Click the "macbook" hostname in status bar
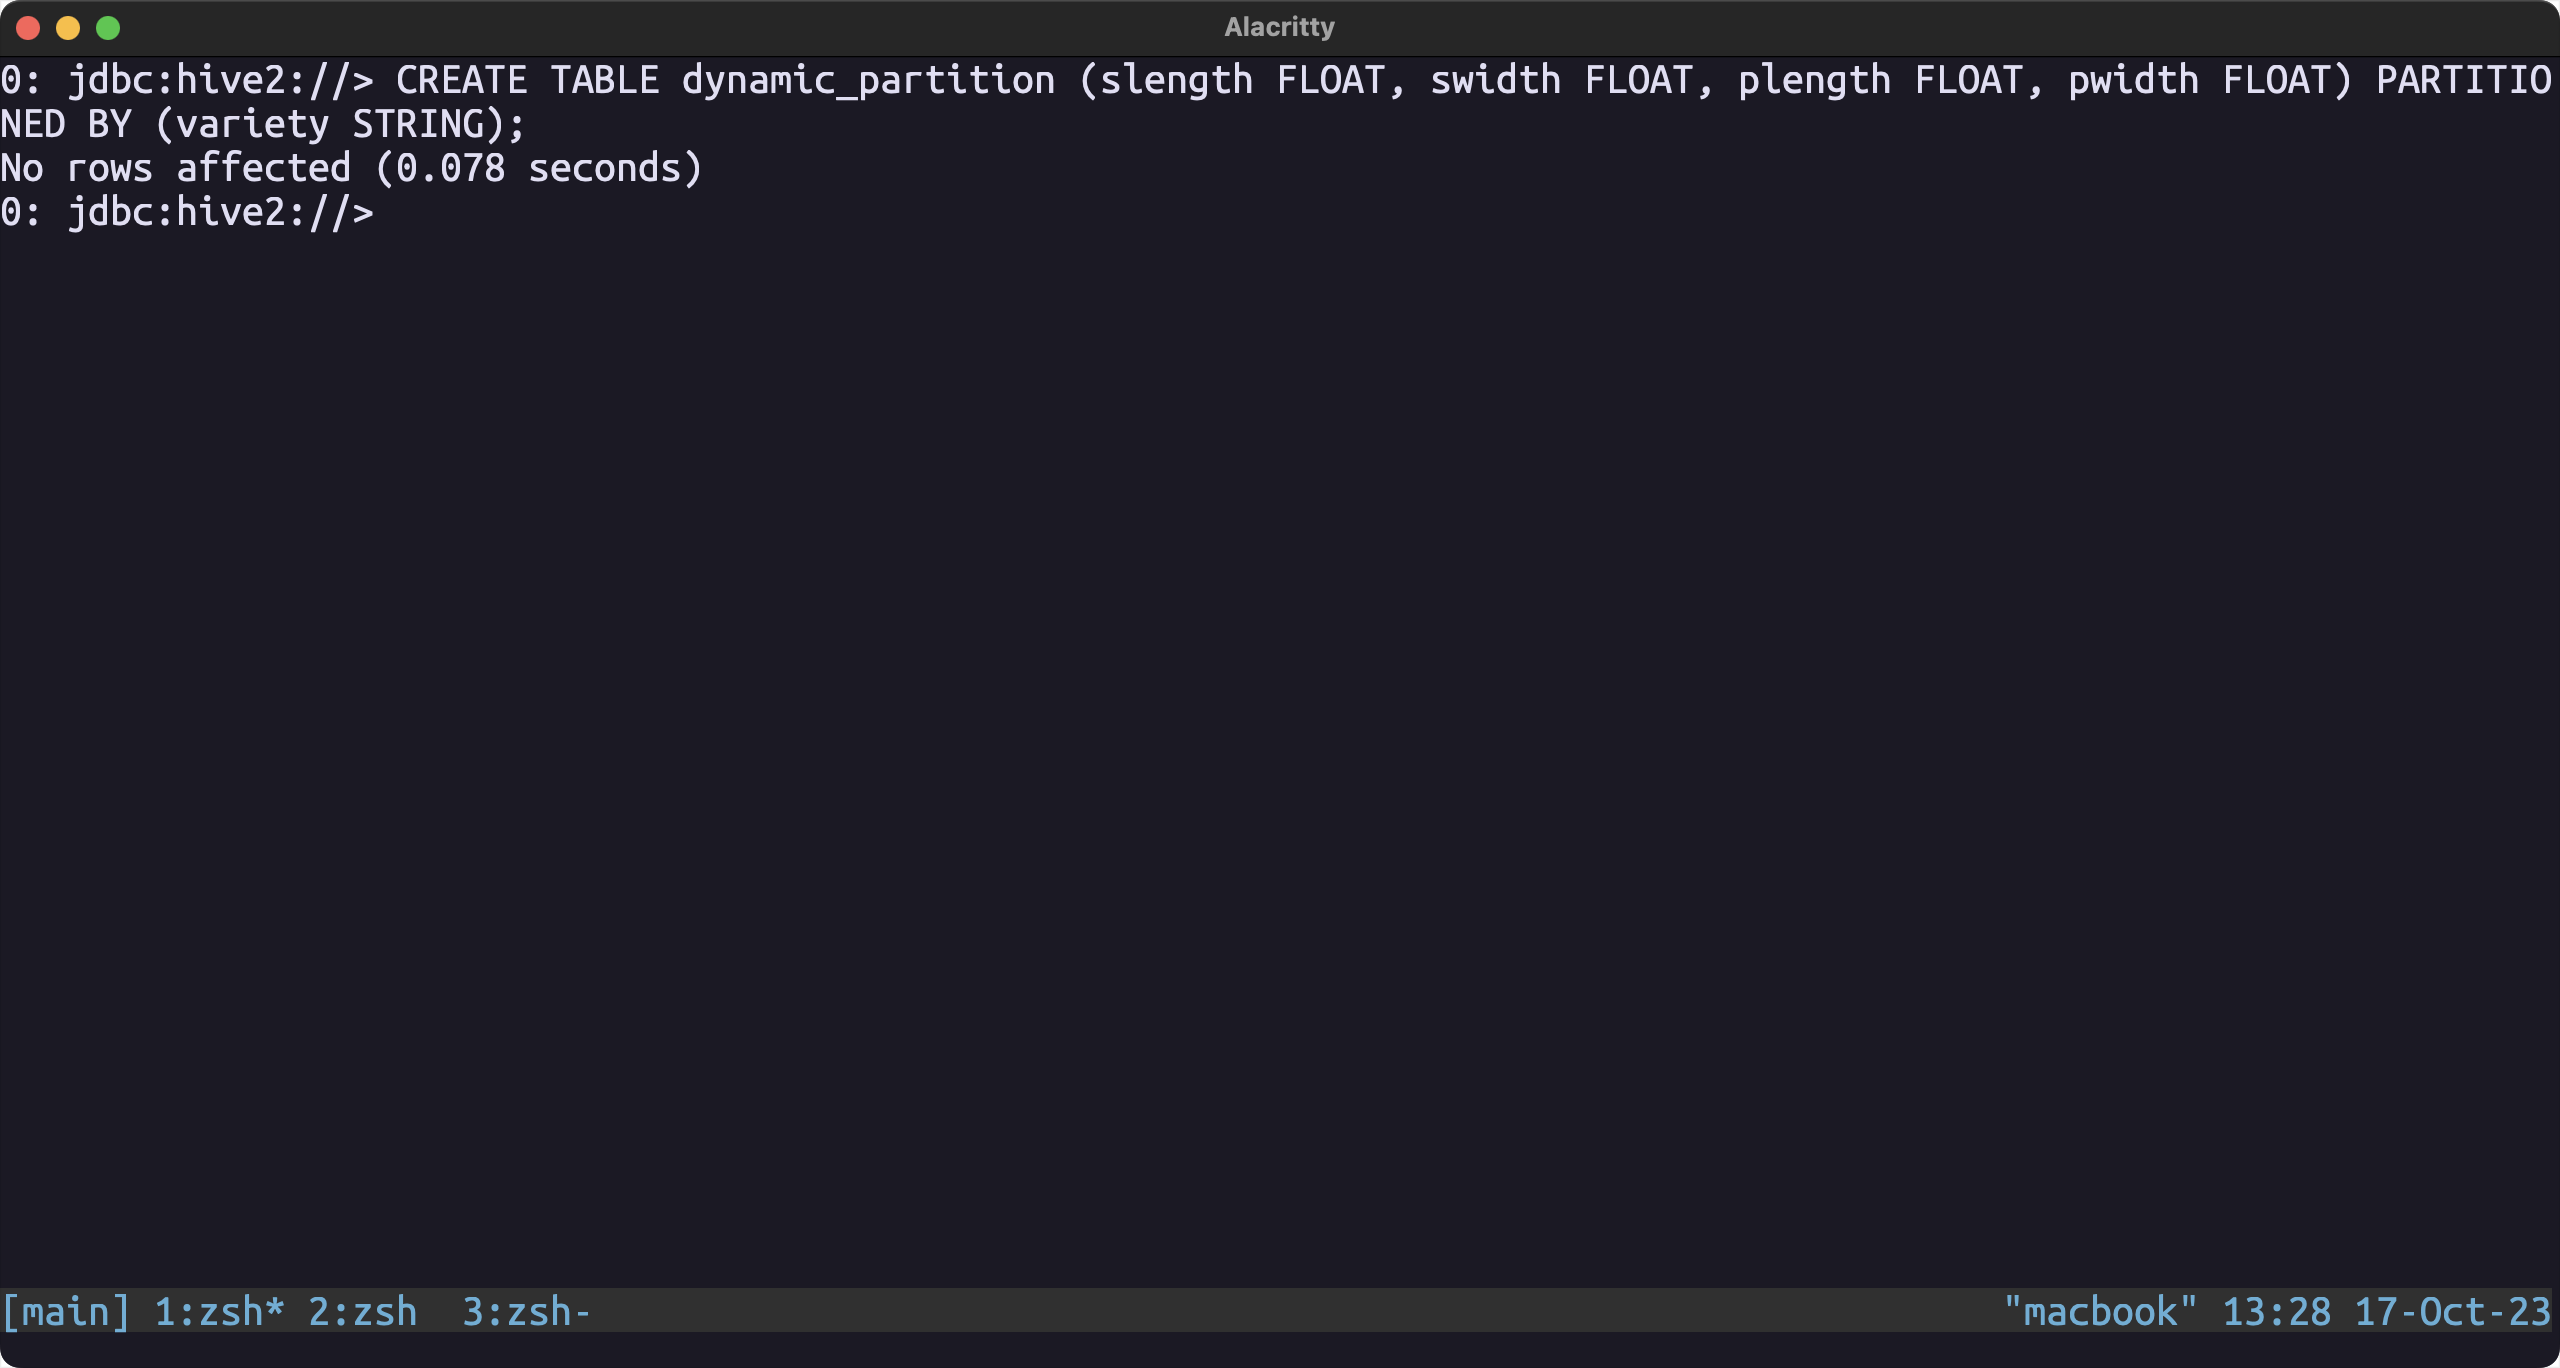The width and height of the screenshot is (2560, 1368). pos(2101,1311)
